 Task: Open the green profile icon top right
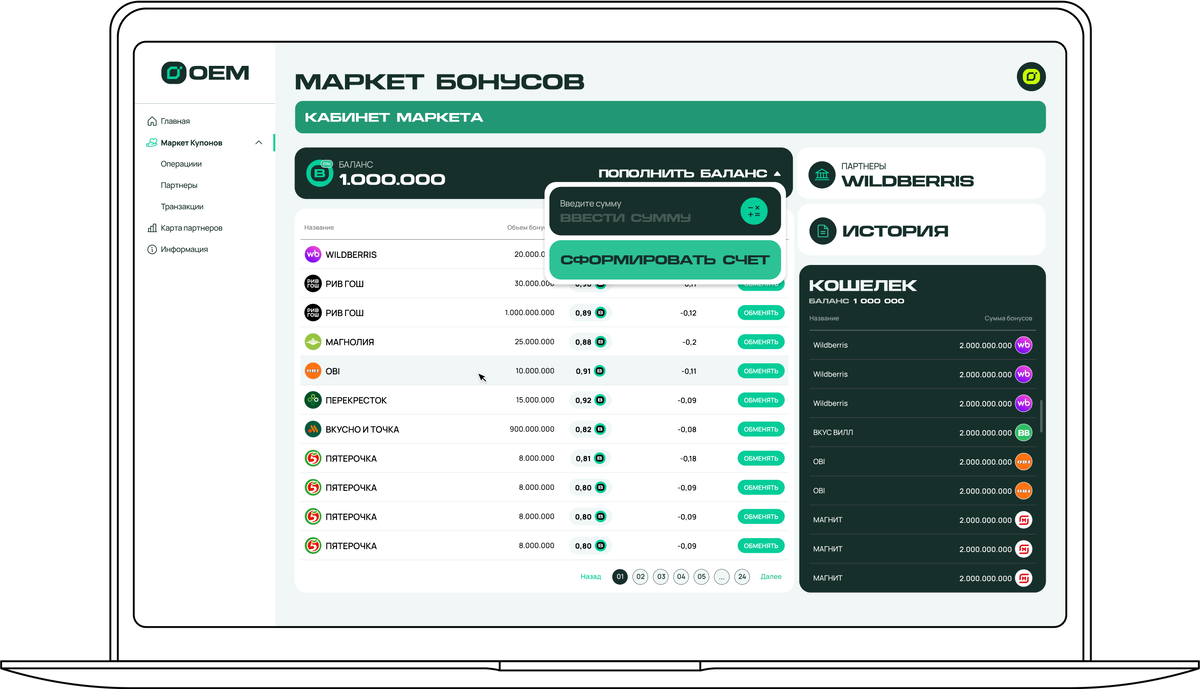[1031, 76]
